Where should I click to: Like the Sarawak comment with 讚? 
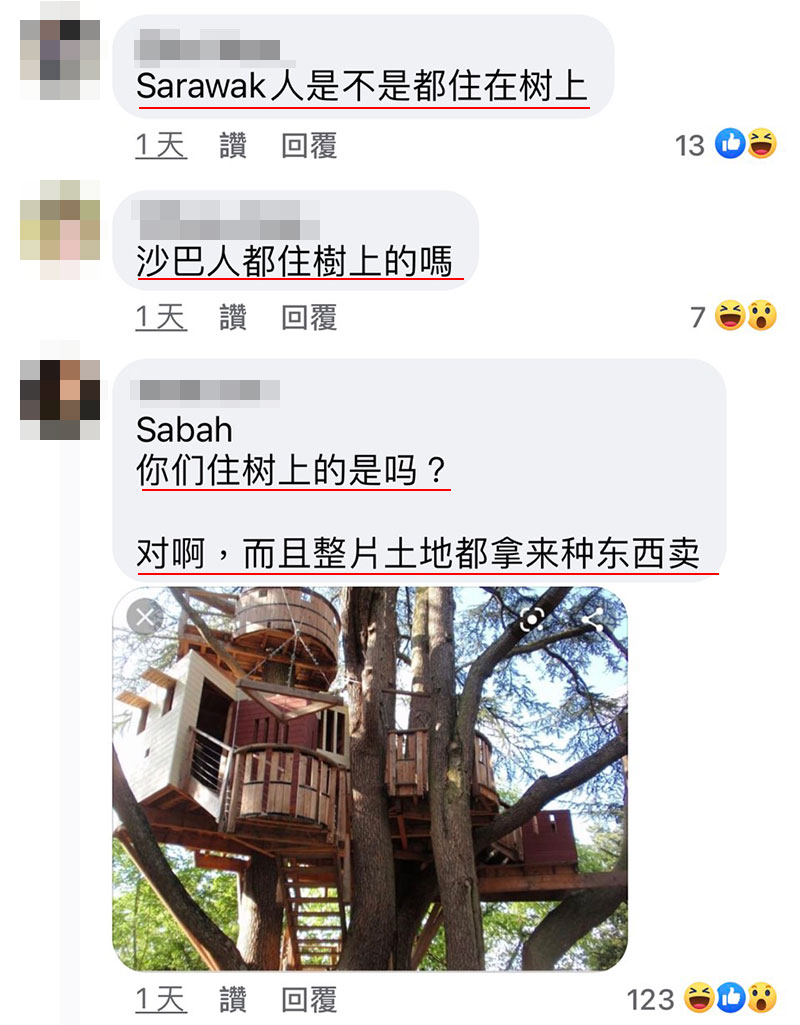(x=233, y=145)
